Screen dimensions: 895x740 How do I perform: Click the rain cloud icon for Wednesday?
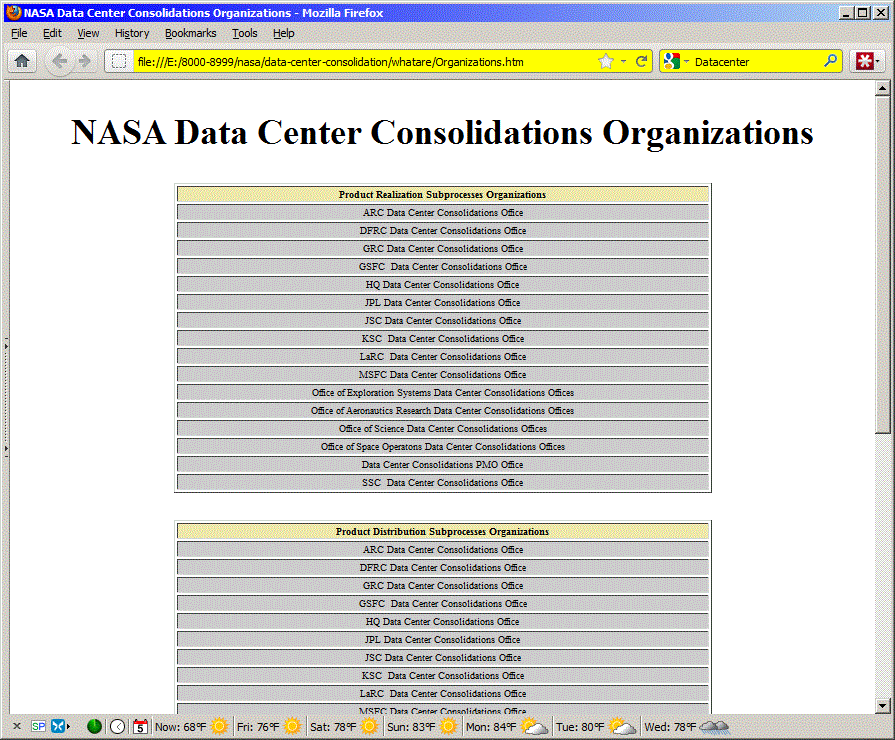pos(715,726)
